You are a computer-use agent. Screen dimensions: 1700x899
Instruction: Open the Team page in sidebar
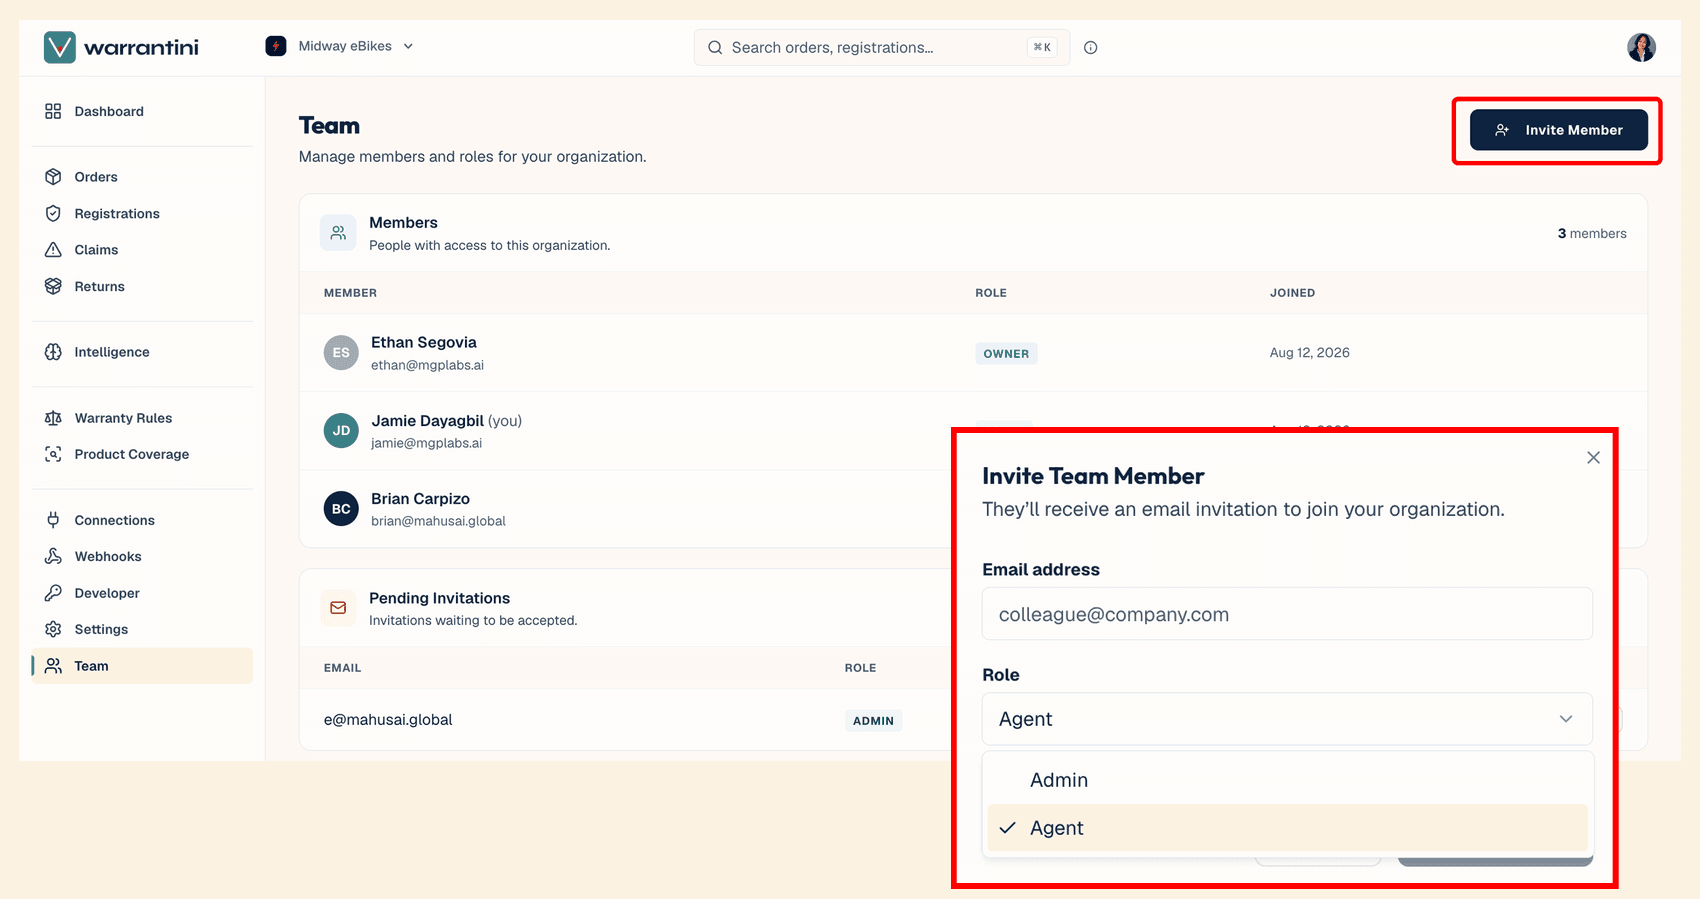142,666
